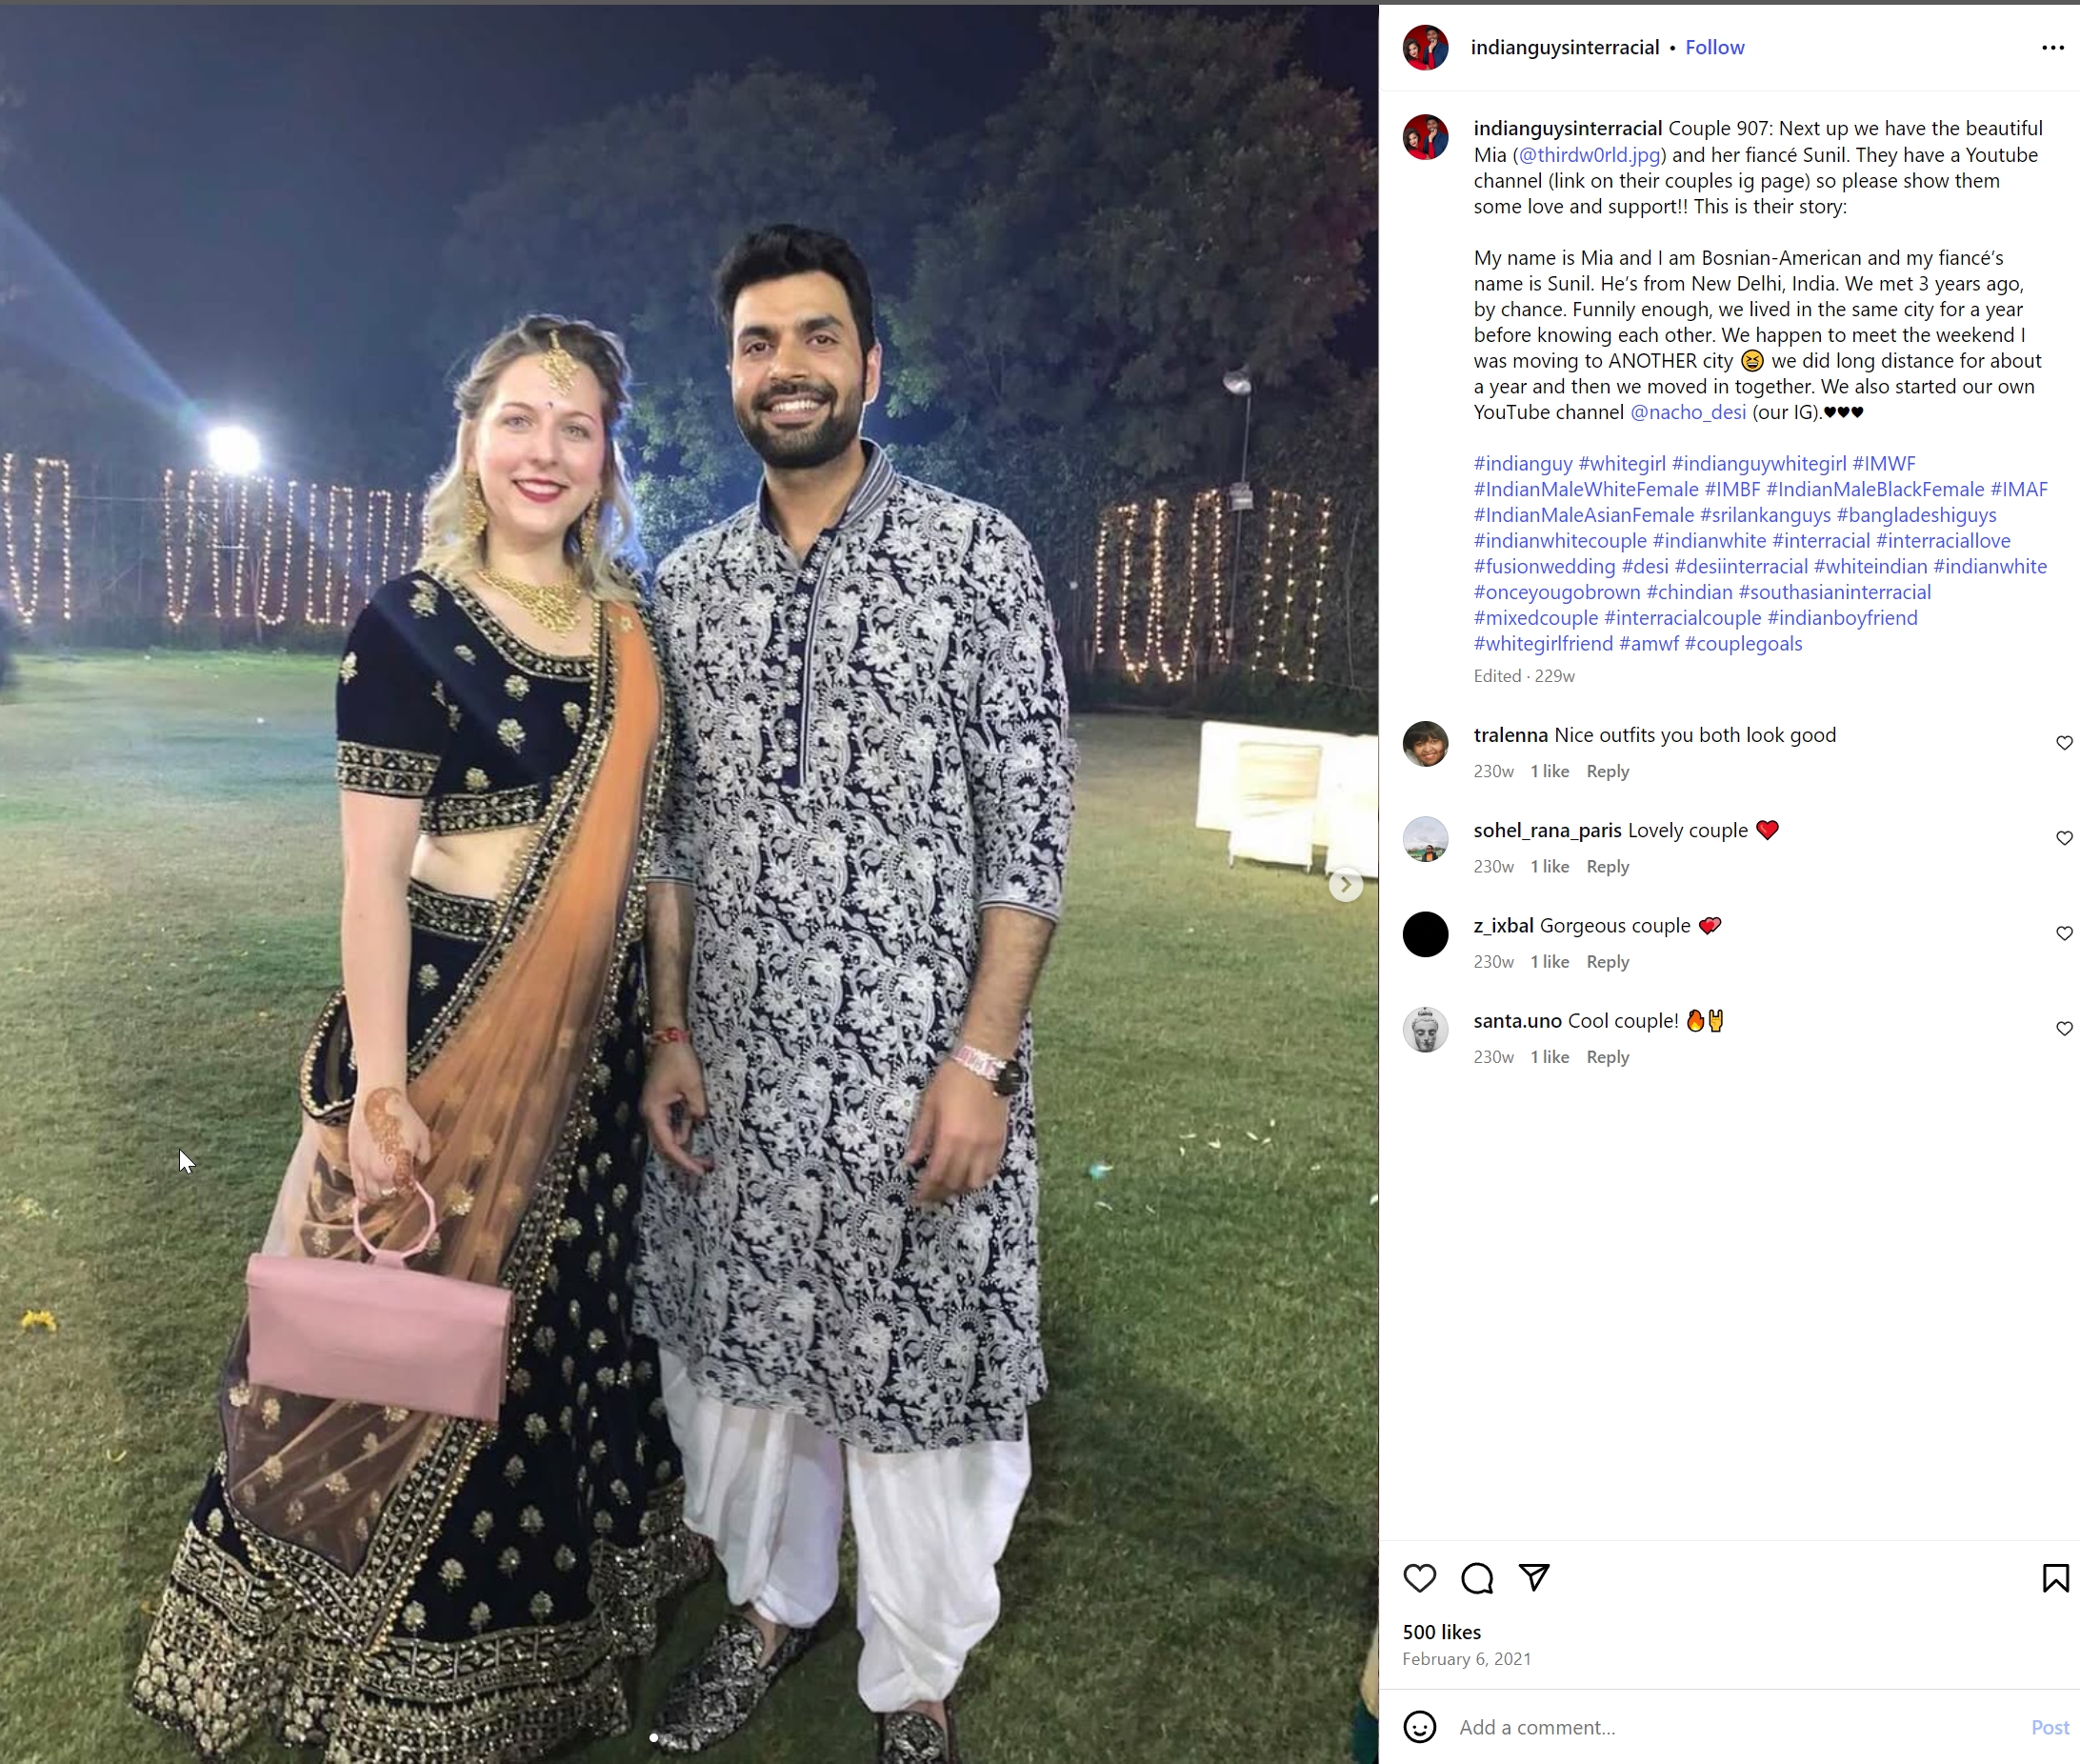Like sohel_rana_paris's comment
This screenshot has height=1764, width=2080.
click(2064, 838)
